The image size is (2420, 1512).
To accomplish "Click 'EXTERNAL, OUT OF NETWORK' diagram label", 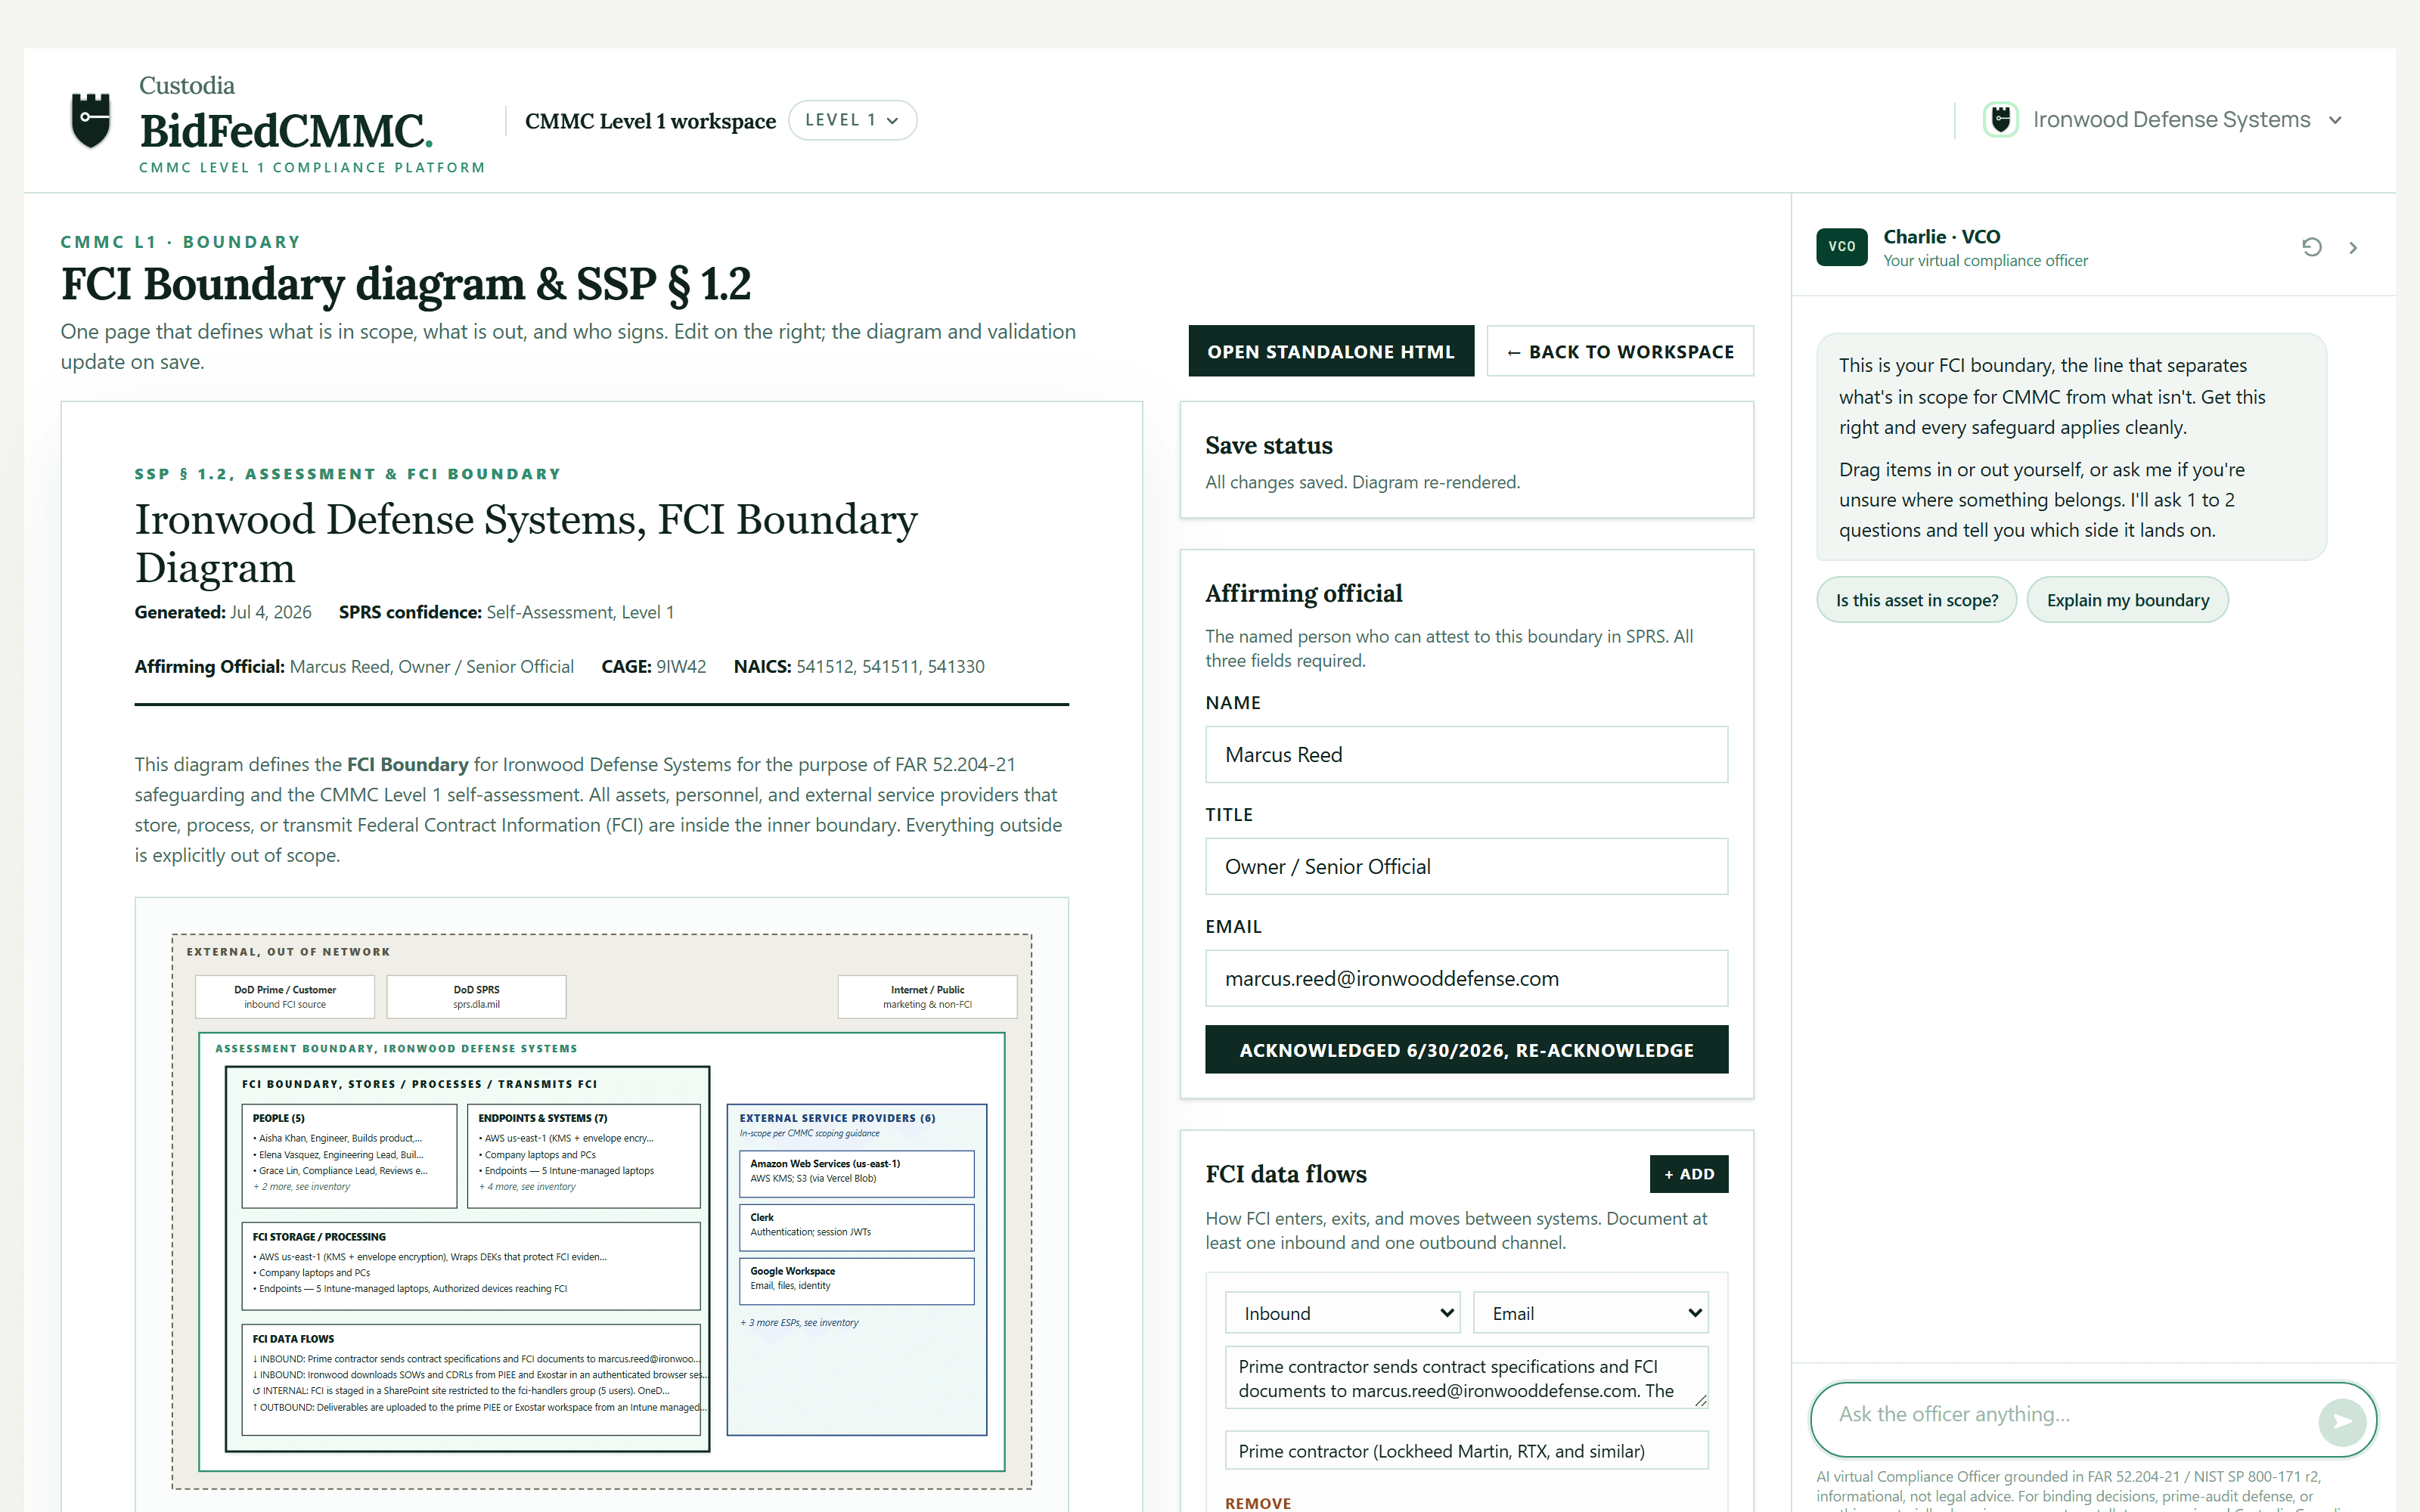I will pos(288,952).
